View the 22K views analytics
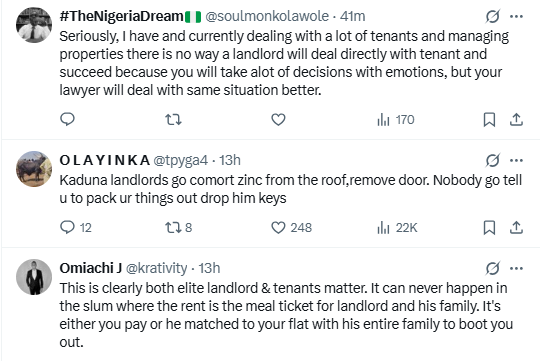Image resolution: width=540 pixels, height=361 pixels. (x=397, y=227)
